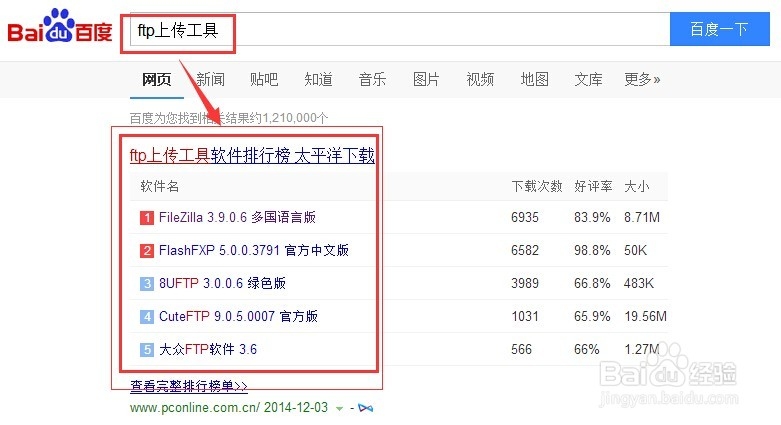Click rating 66% in the 大众FTP软件 row
781x425 pixels.
pos(587,349)
